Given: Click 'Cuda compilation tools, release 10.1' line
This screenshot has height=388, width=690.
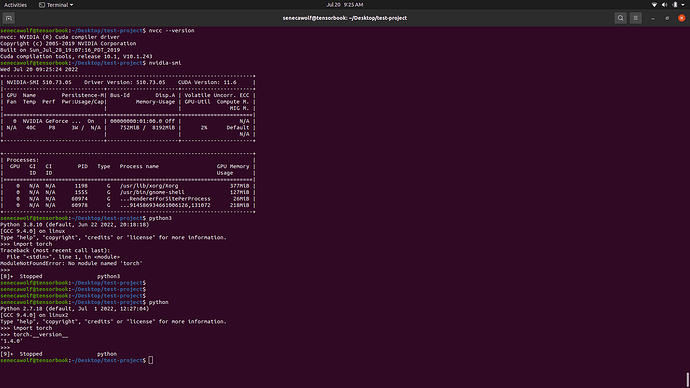Looking at the screenshot, I should coord(76,57).
